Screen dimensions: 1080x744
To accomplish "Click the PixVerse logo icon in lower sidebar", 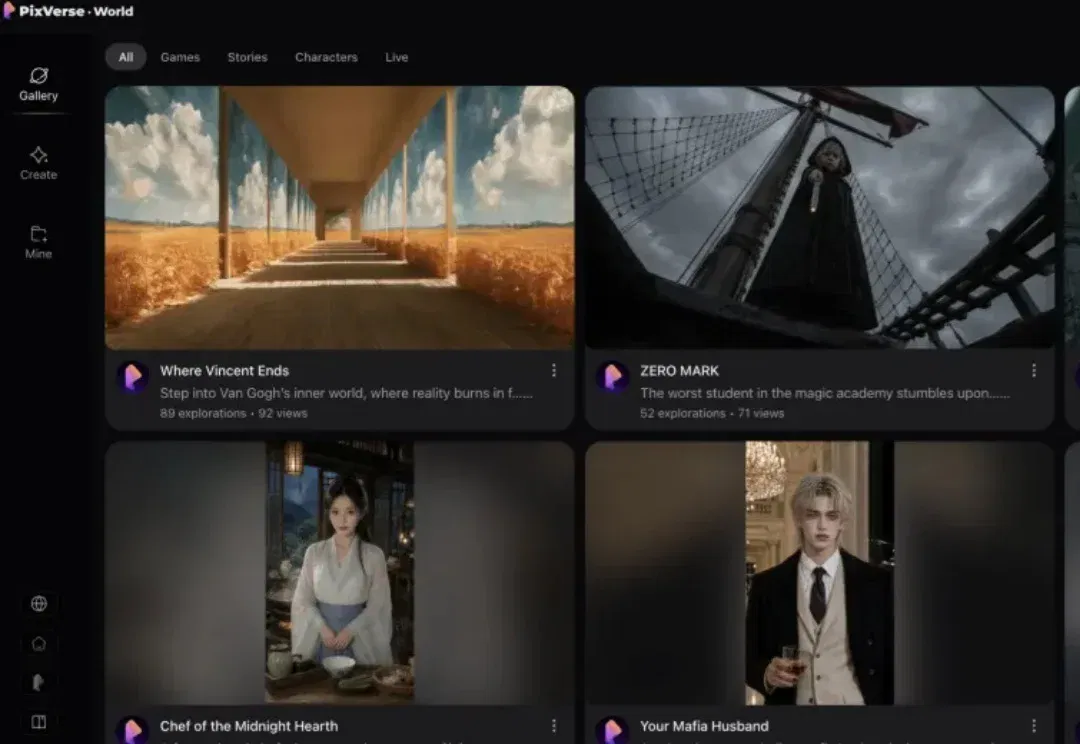I will 39,682.
